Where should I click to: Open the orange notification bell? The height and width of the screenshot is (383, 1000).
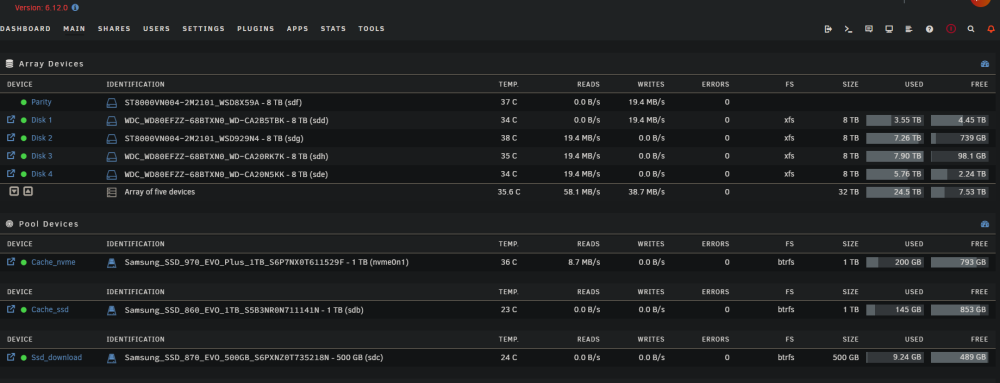coord(991,29)
